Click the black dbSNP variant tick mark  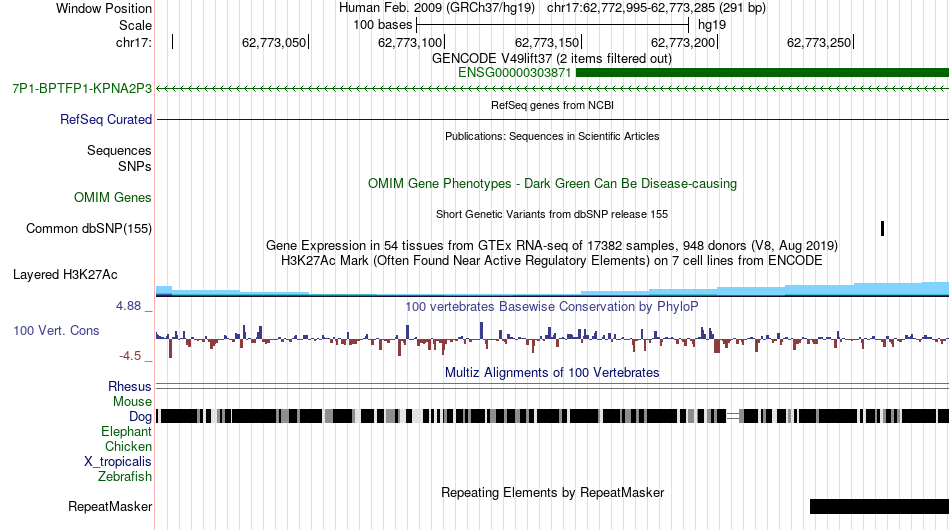tap(882, 228)
